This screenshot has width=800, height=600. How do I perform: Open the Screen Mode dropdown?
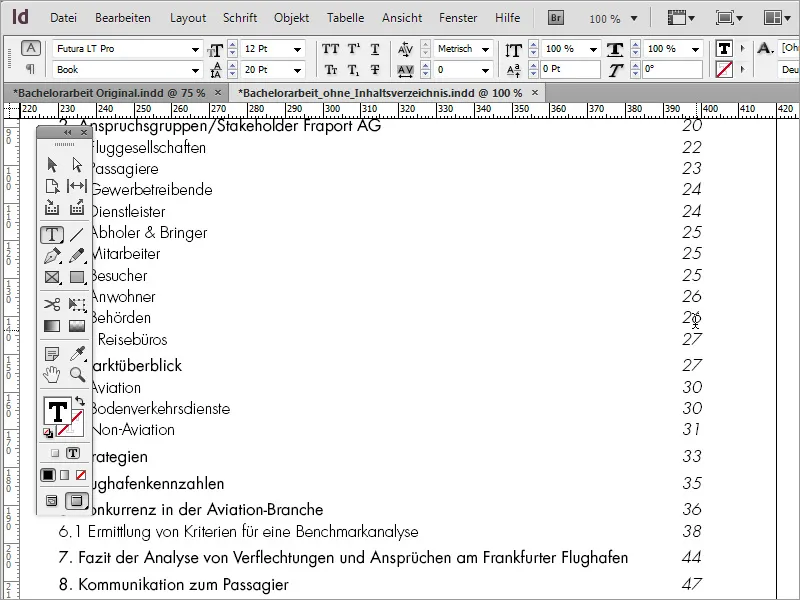(727, 18)
